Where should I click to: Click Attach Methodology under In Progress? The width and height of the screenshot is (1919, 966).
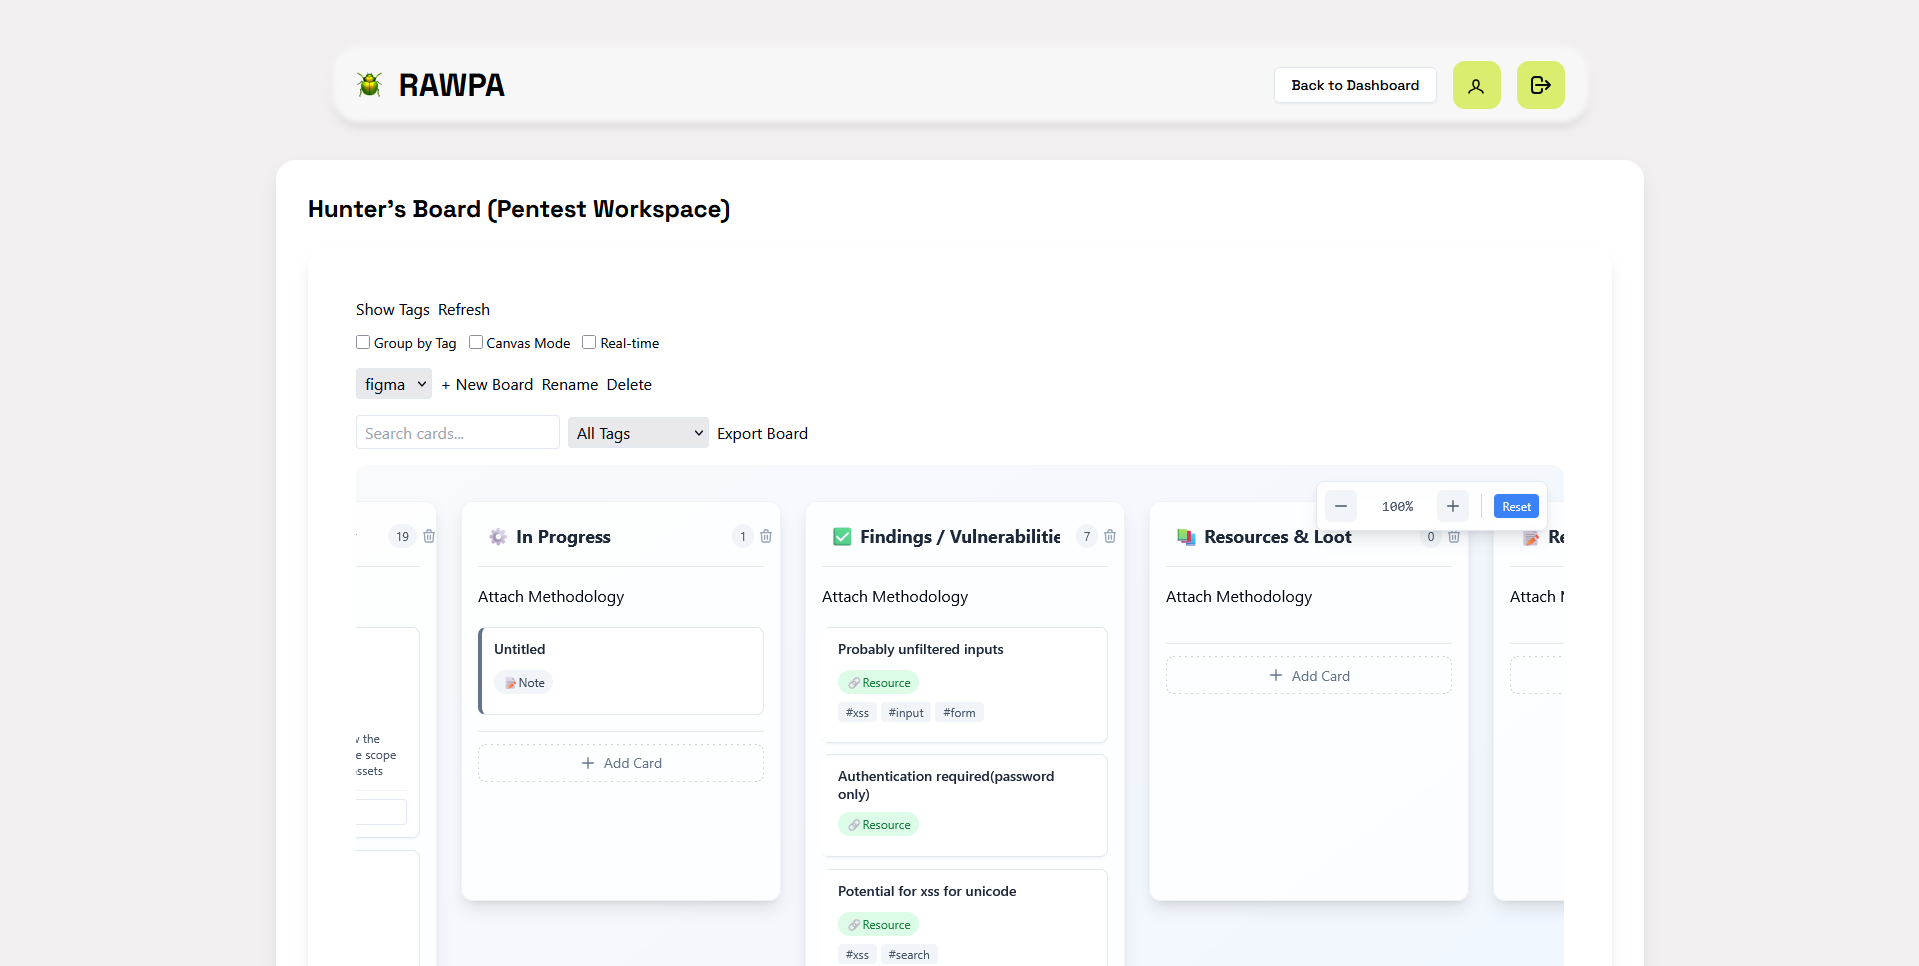coord(551,597)
